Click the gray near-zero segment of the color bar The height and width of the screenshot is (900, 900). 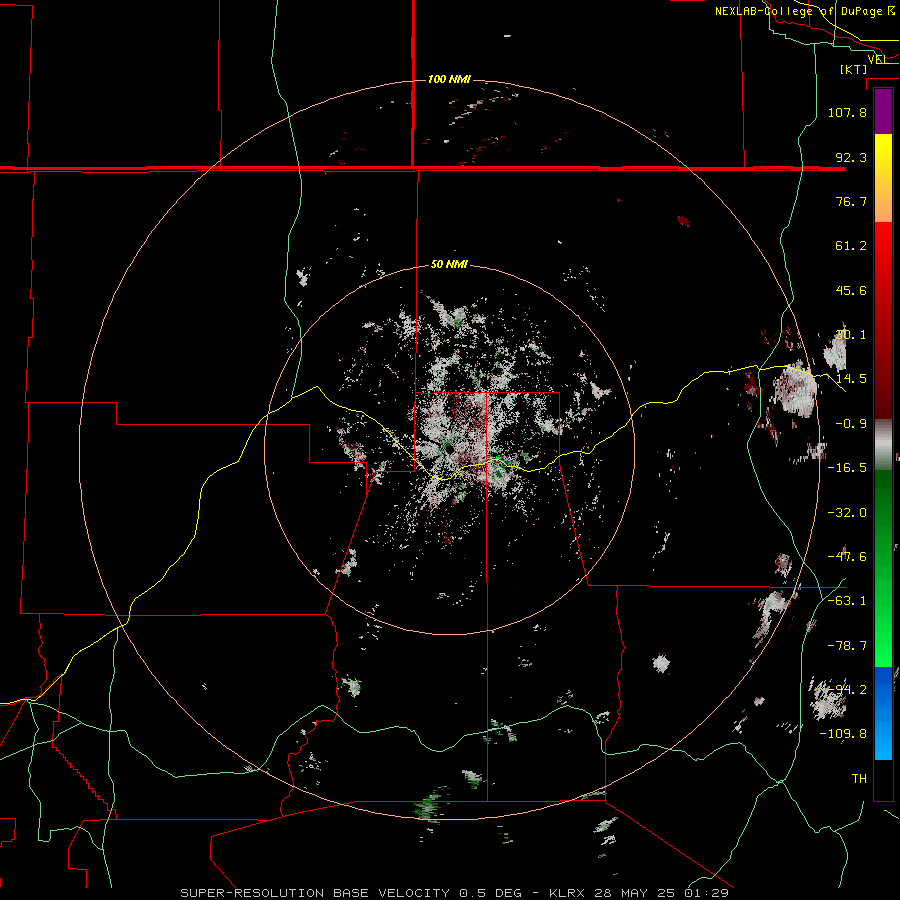(x=883, y=445)
